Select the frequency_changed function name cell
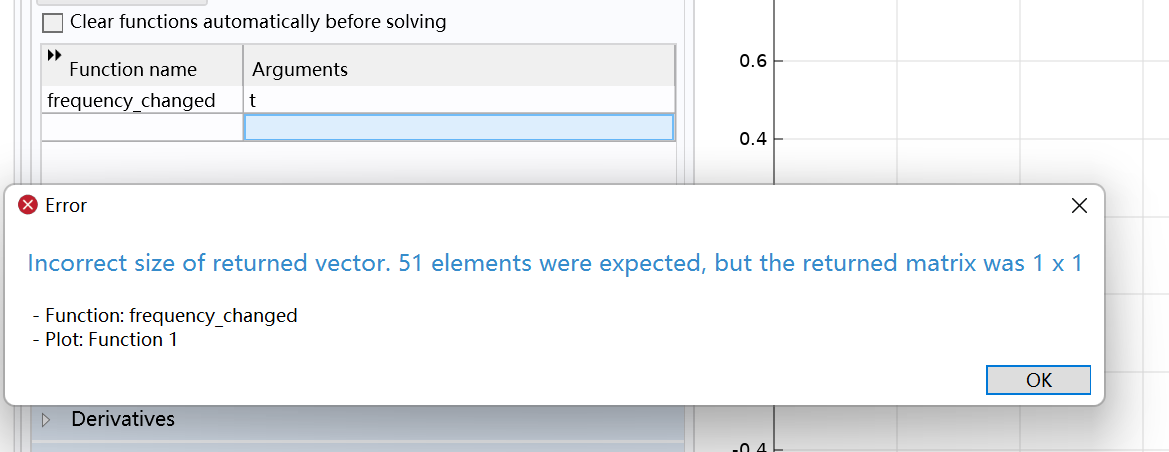This screenshot has width=1169, height=452. [x=131, y=100]
